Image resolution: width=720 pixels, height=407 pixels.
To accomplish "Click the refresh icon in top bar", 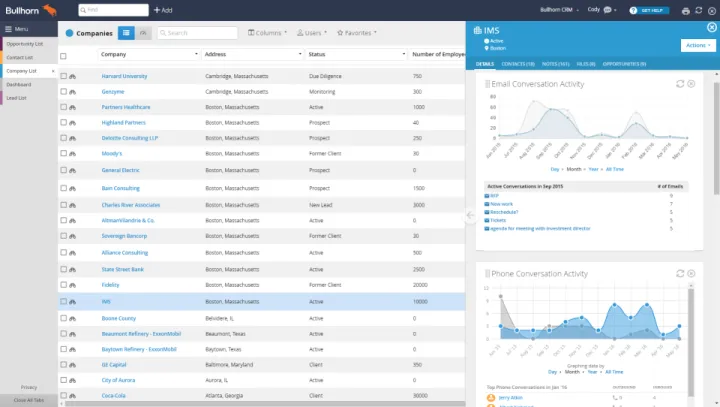I will point(698,10).
